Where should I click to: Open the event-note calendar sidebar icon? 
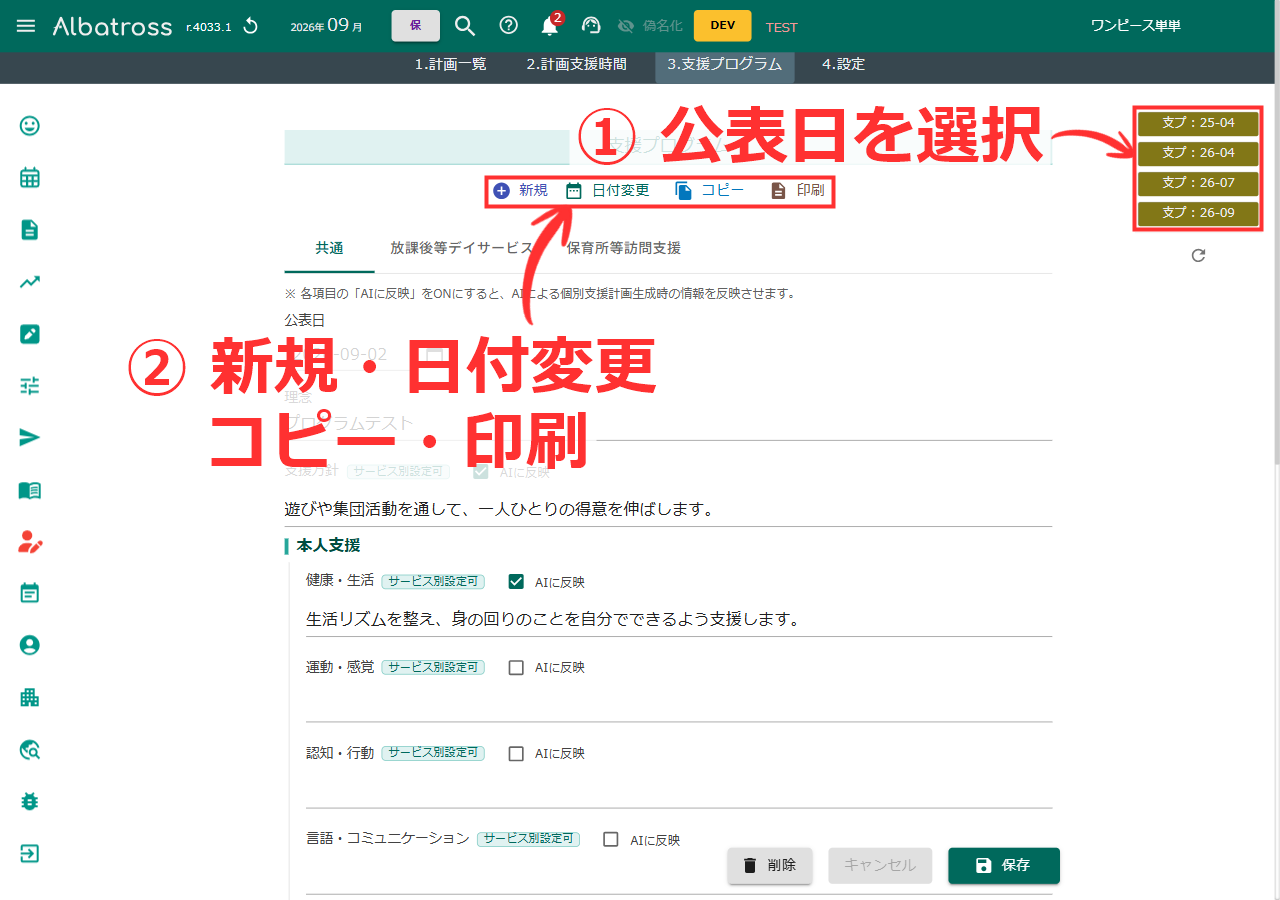click(30, 594)
